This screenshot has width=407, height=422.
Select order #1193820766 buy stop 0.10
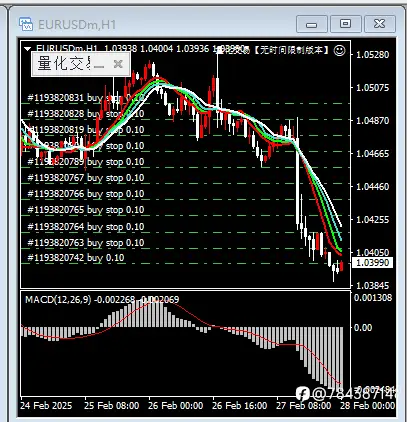86,194
